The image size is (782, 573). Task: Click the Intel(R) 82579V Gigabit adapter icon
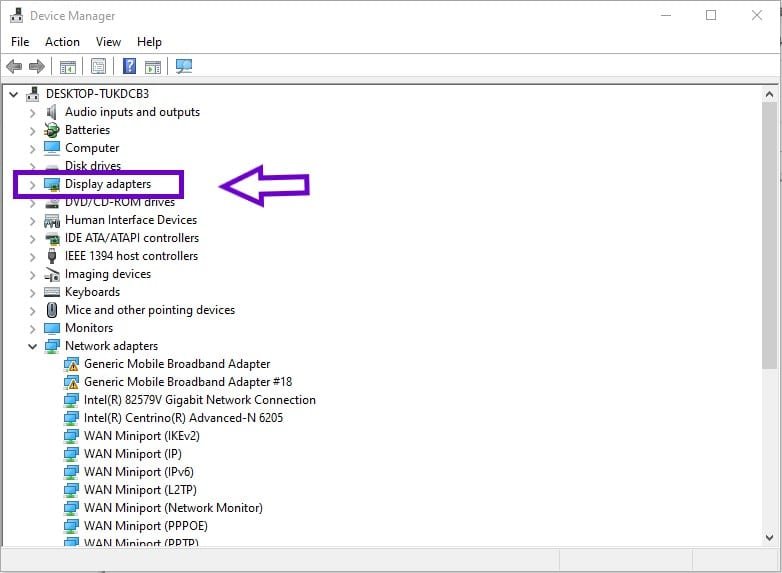click(71, 400)
